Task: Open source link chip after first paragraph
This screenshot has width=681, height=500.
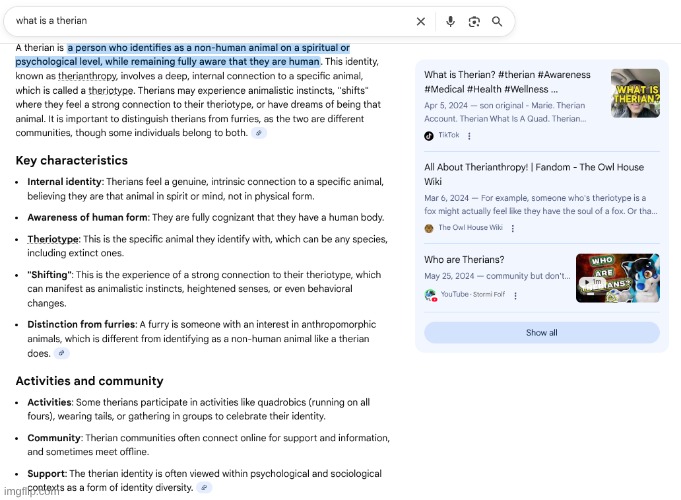Action: [x=259, y=133]
